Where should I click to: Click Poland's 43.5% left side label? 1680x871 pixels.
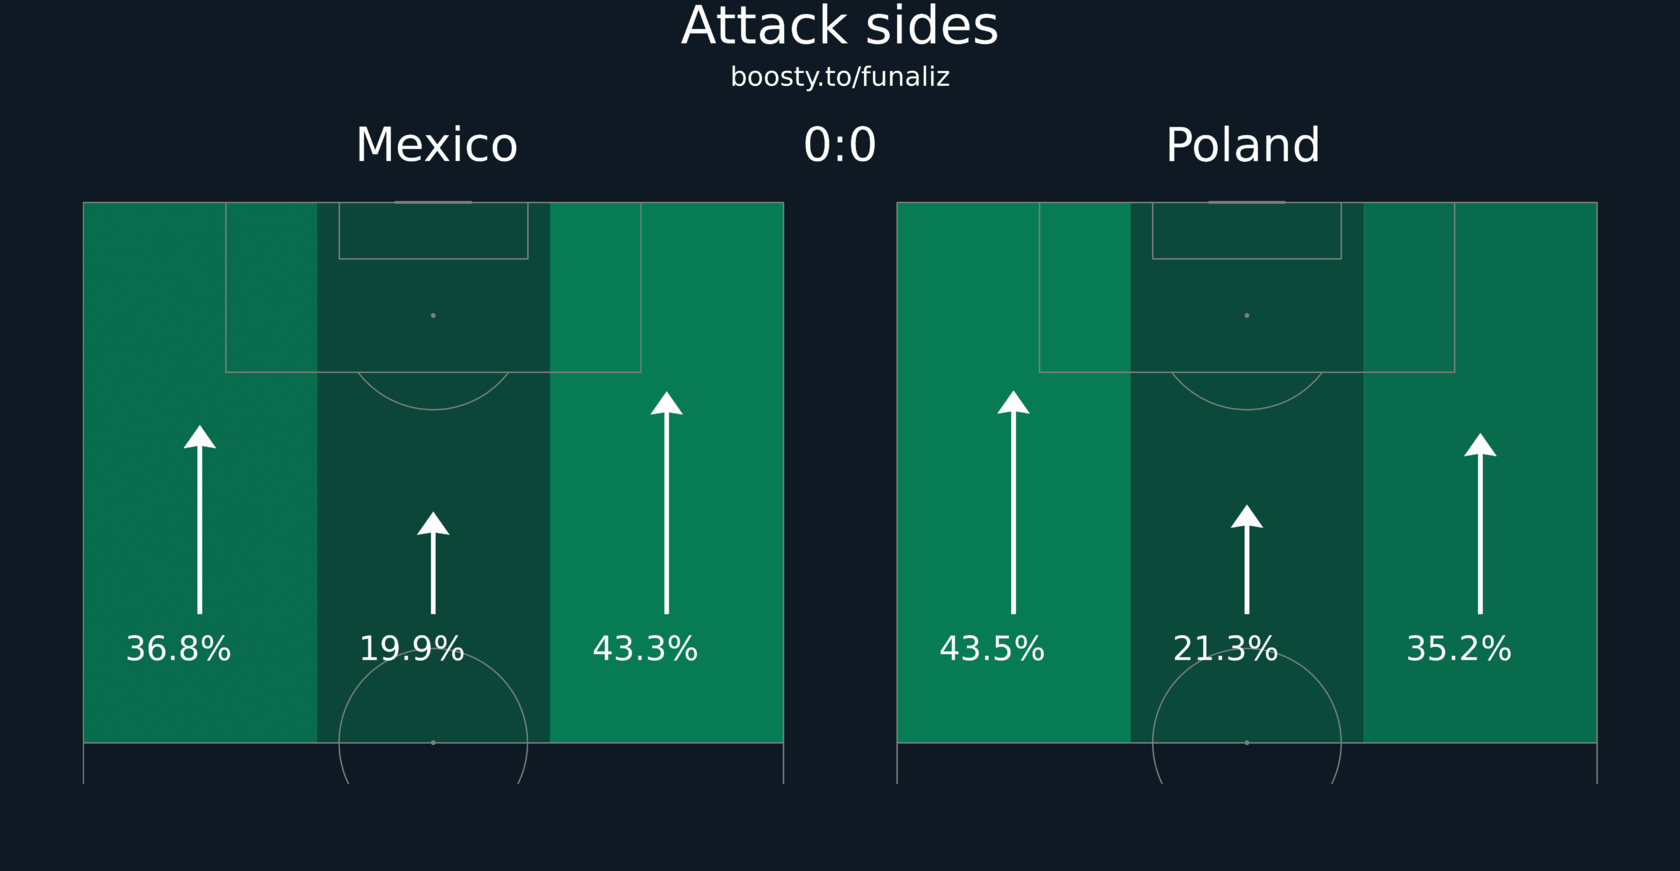coord(992,649)
